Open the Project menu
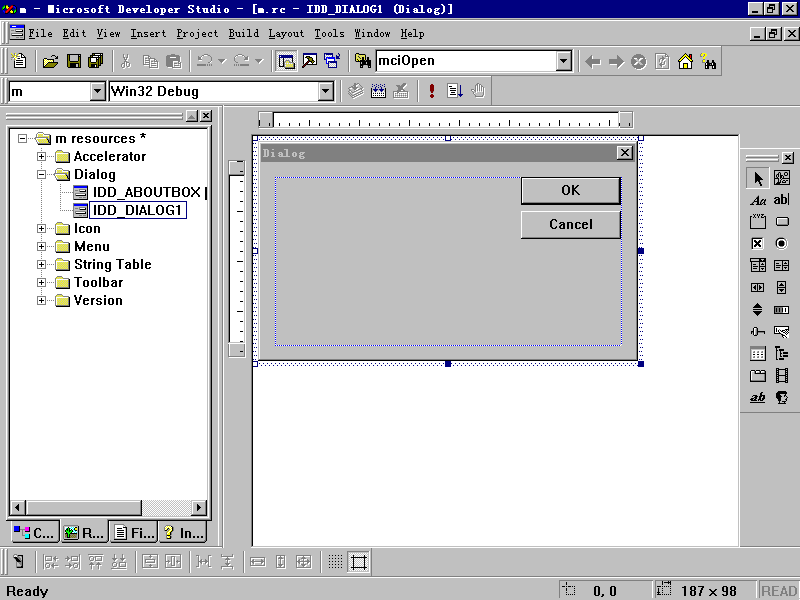This screenshot has height=600, width=800. [197, 34]
